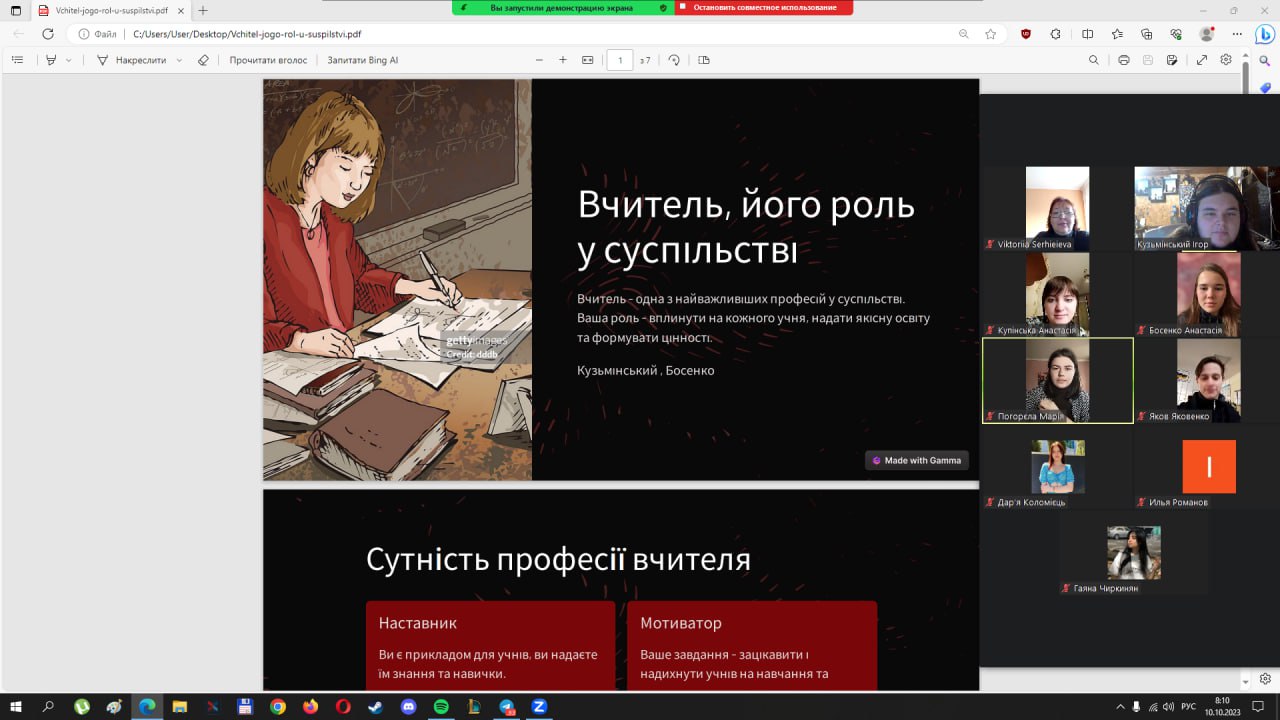Stop screen sharing red button
The width and height of the screenshot is (1280, 720).
pos(764,7)
